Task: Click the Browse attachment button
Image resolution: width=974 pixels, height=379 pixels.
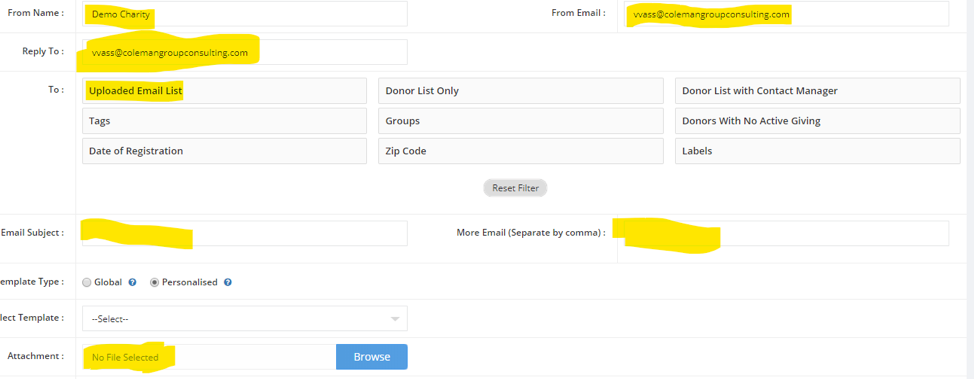Action: click(371, 357)
